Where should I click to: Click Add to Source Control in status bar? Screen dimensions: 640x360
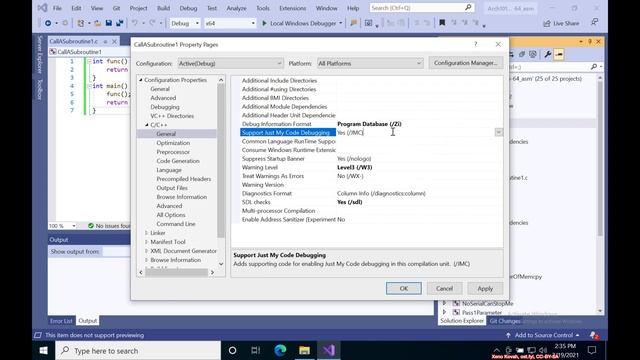(x=543, y=335)
